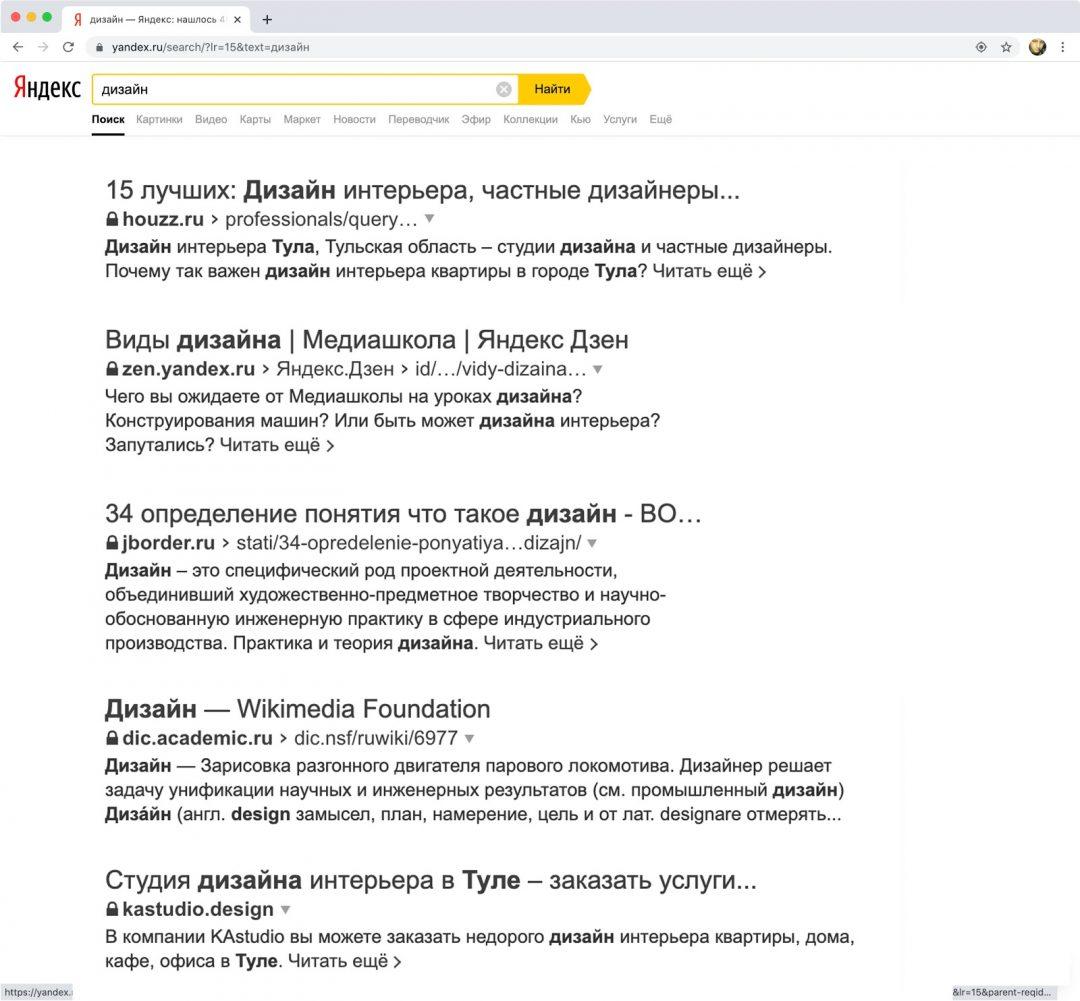Expand dropdown arrow beside dic.academic.ru path
Screen dimensions: 1080x1001
pyautogui.click(x=469, y=739)
